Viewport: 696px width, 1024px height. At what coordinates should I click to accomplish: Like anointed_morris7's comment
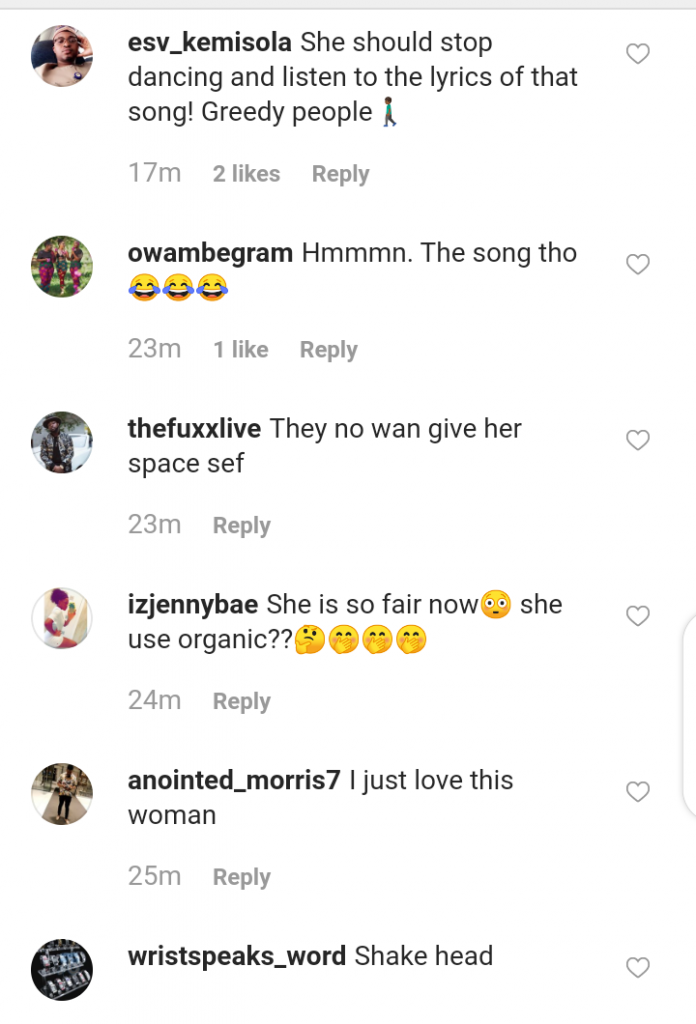(x=638, y=792)
